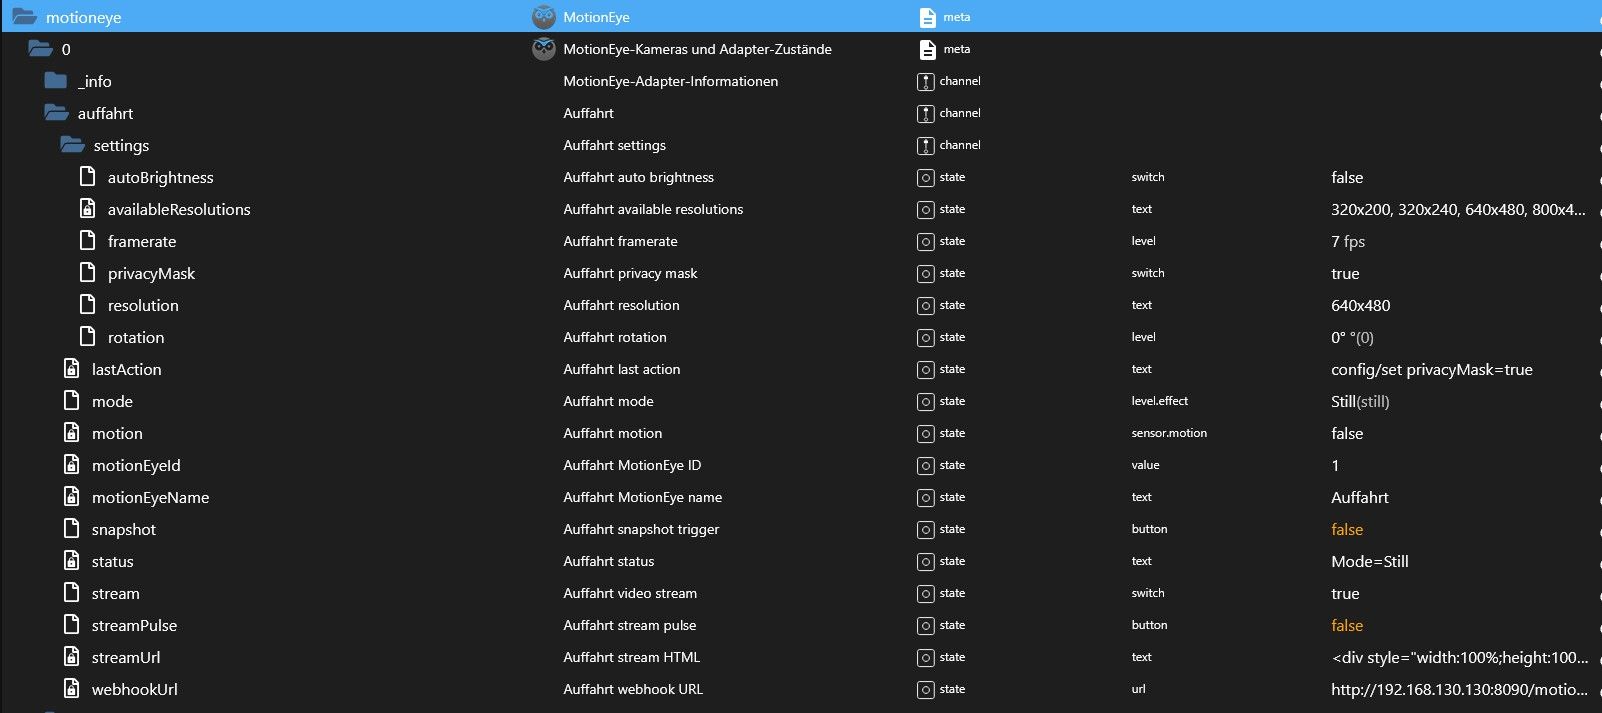Expand the _info folder
This screenshot has width=1602, height=713.
[56, 81]
